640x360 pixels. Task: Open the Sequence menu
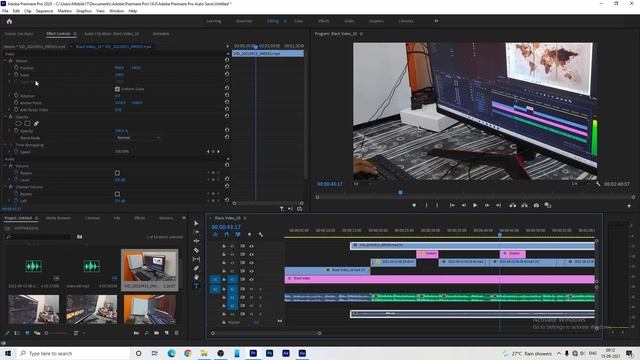click(44, 11)
